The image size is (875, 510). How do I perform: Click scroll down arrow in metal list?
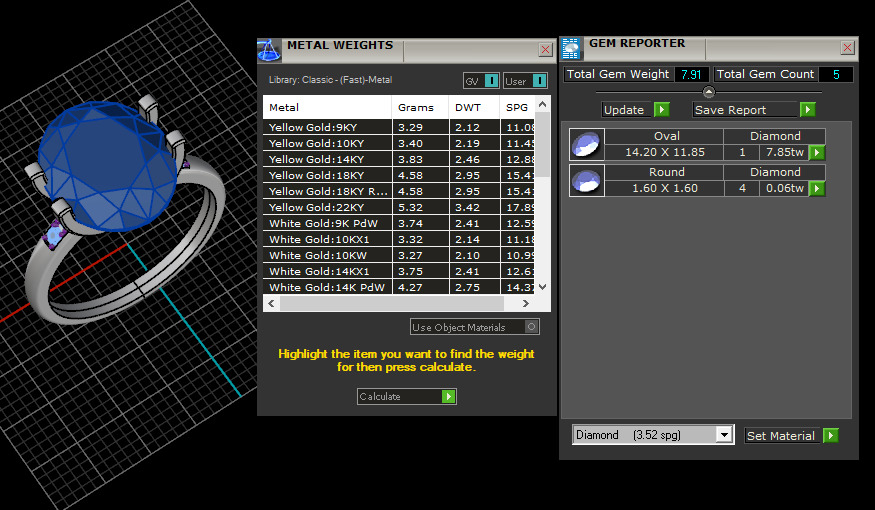pyautogui.click(x=542, y=287)
